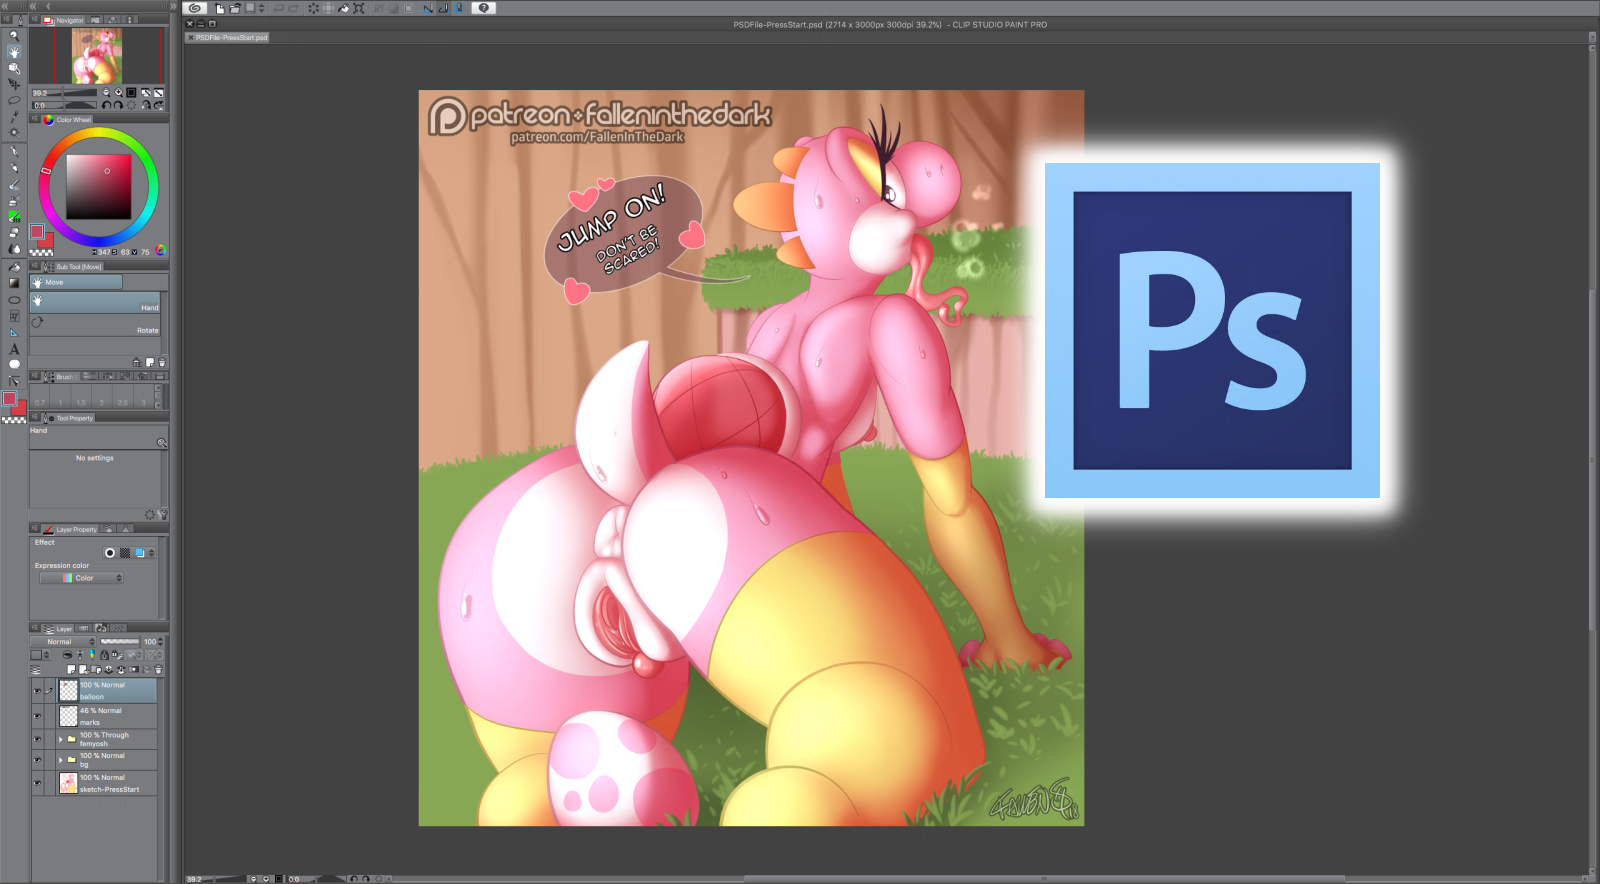Click the Scale/Rotate transform icon
The image size is (1600, 884).
[359, 8]
